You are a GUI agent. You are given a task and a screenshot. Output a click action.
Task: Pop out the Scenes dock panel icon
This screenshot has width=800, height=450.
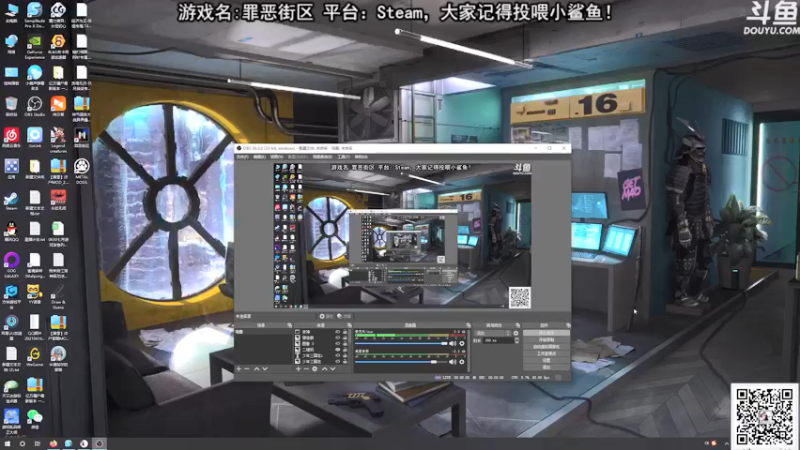(x=289, y=325)
